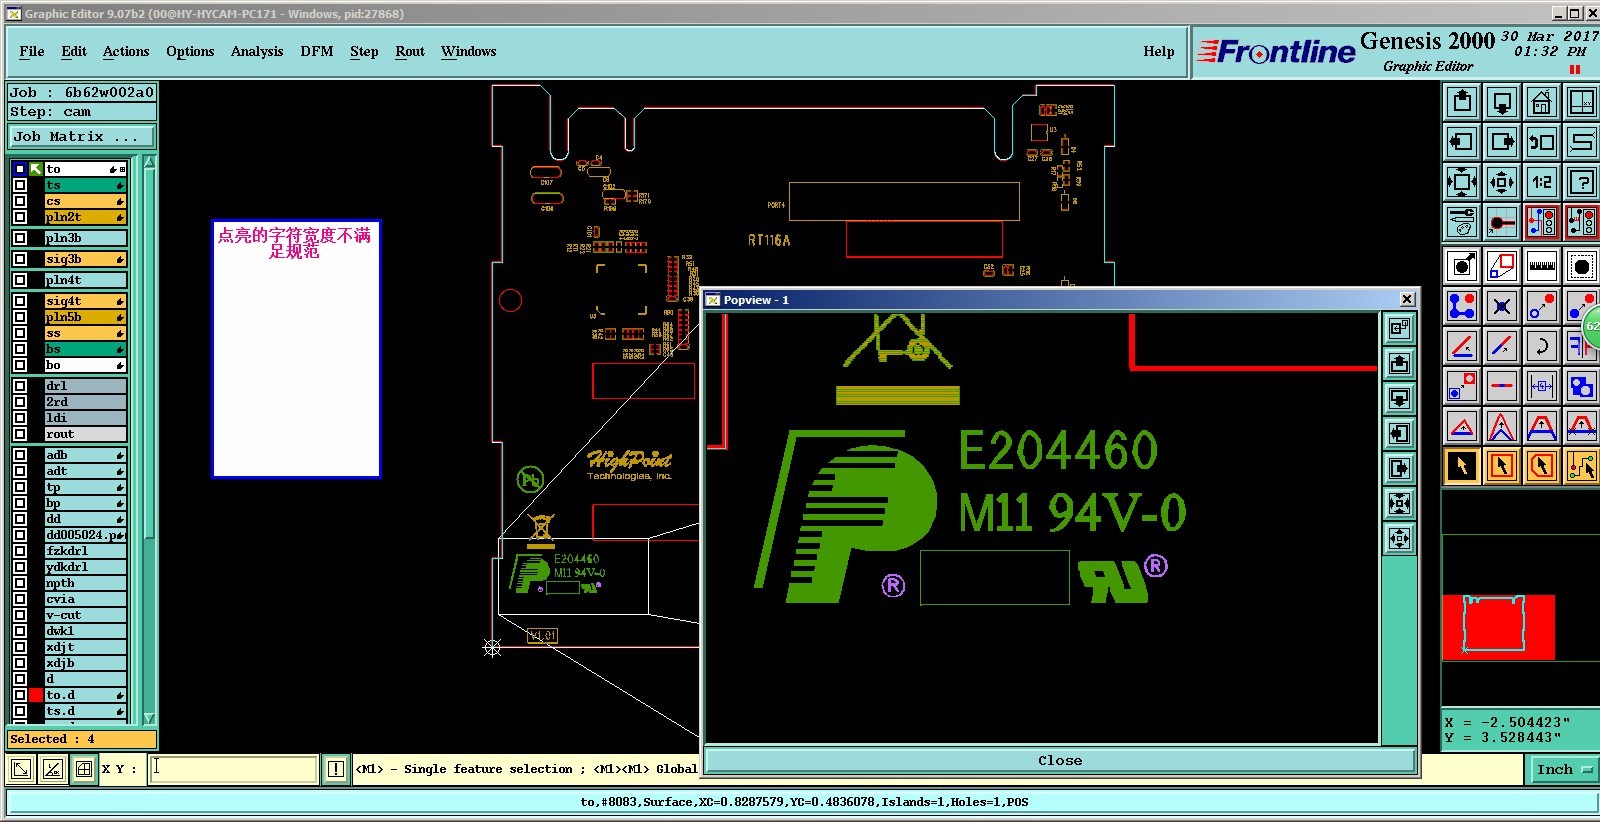Image resolution: width=1600 pixels, height=822 pixels.
Task: Select the curved arrow rotate tool icon
Action: (x=1542, y=346)
